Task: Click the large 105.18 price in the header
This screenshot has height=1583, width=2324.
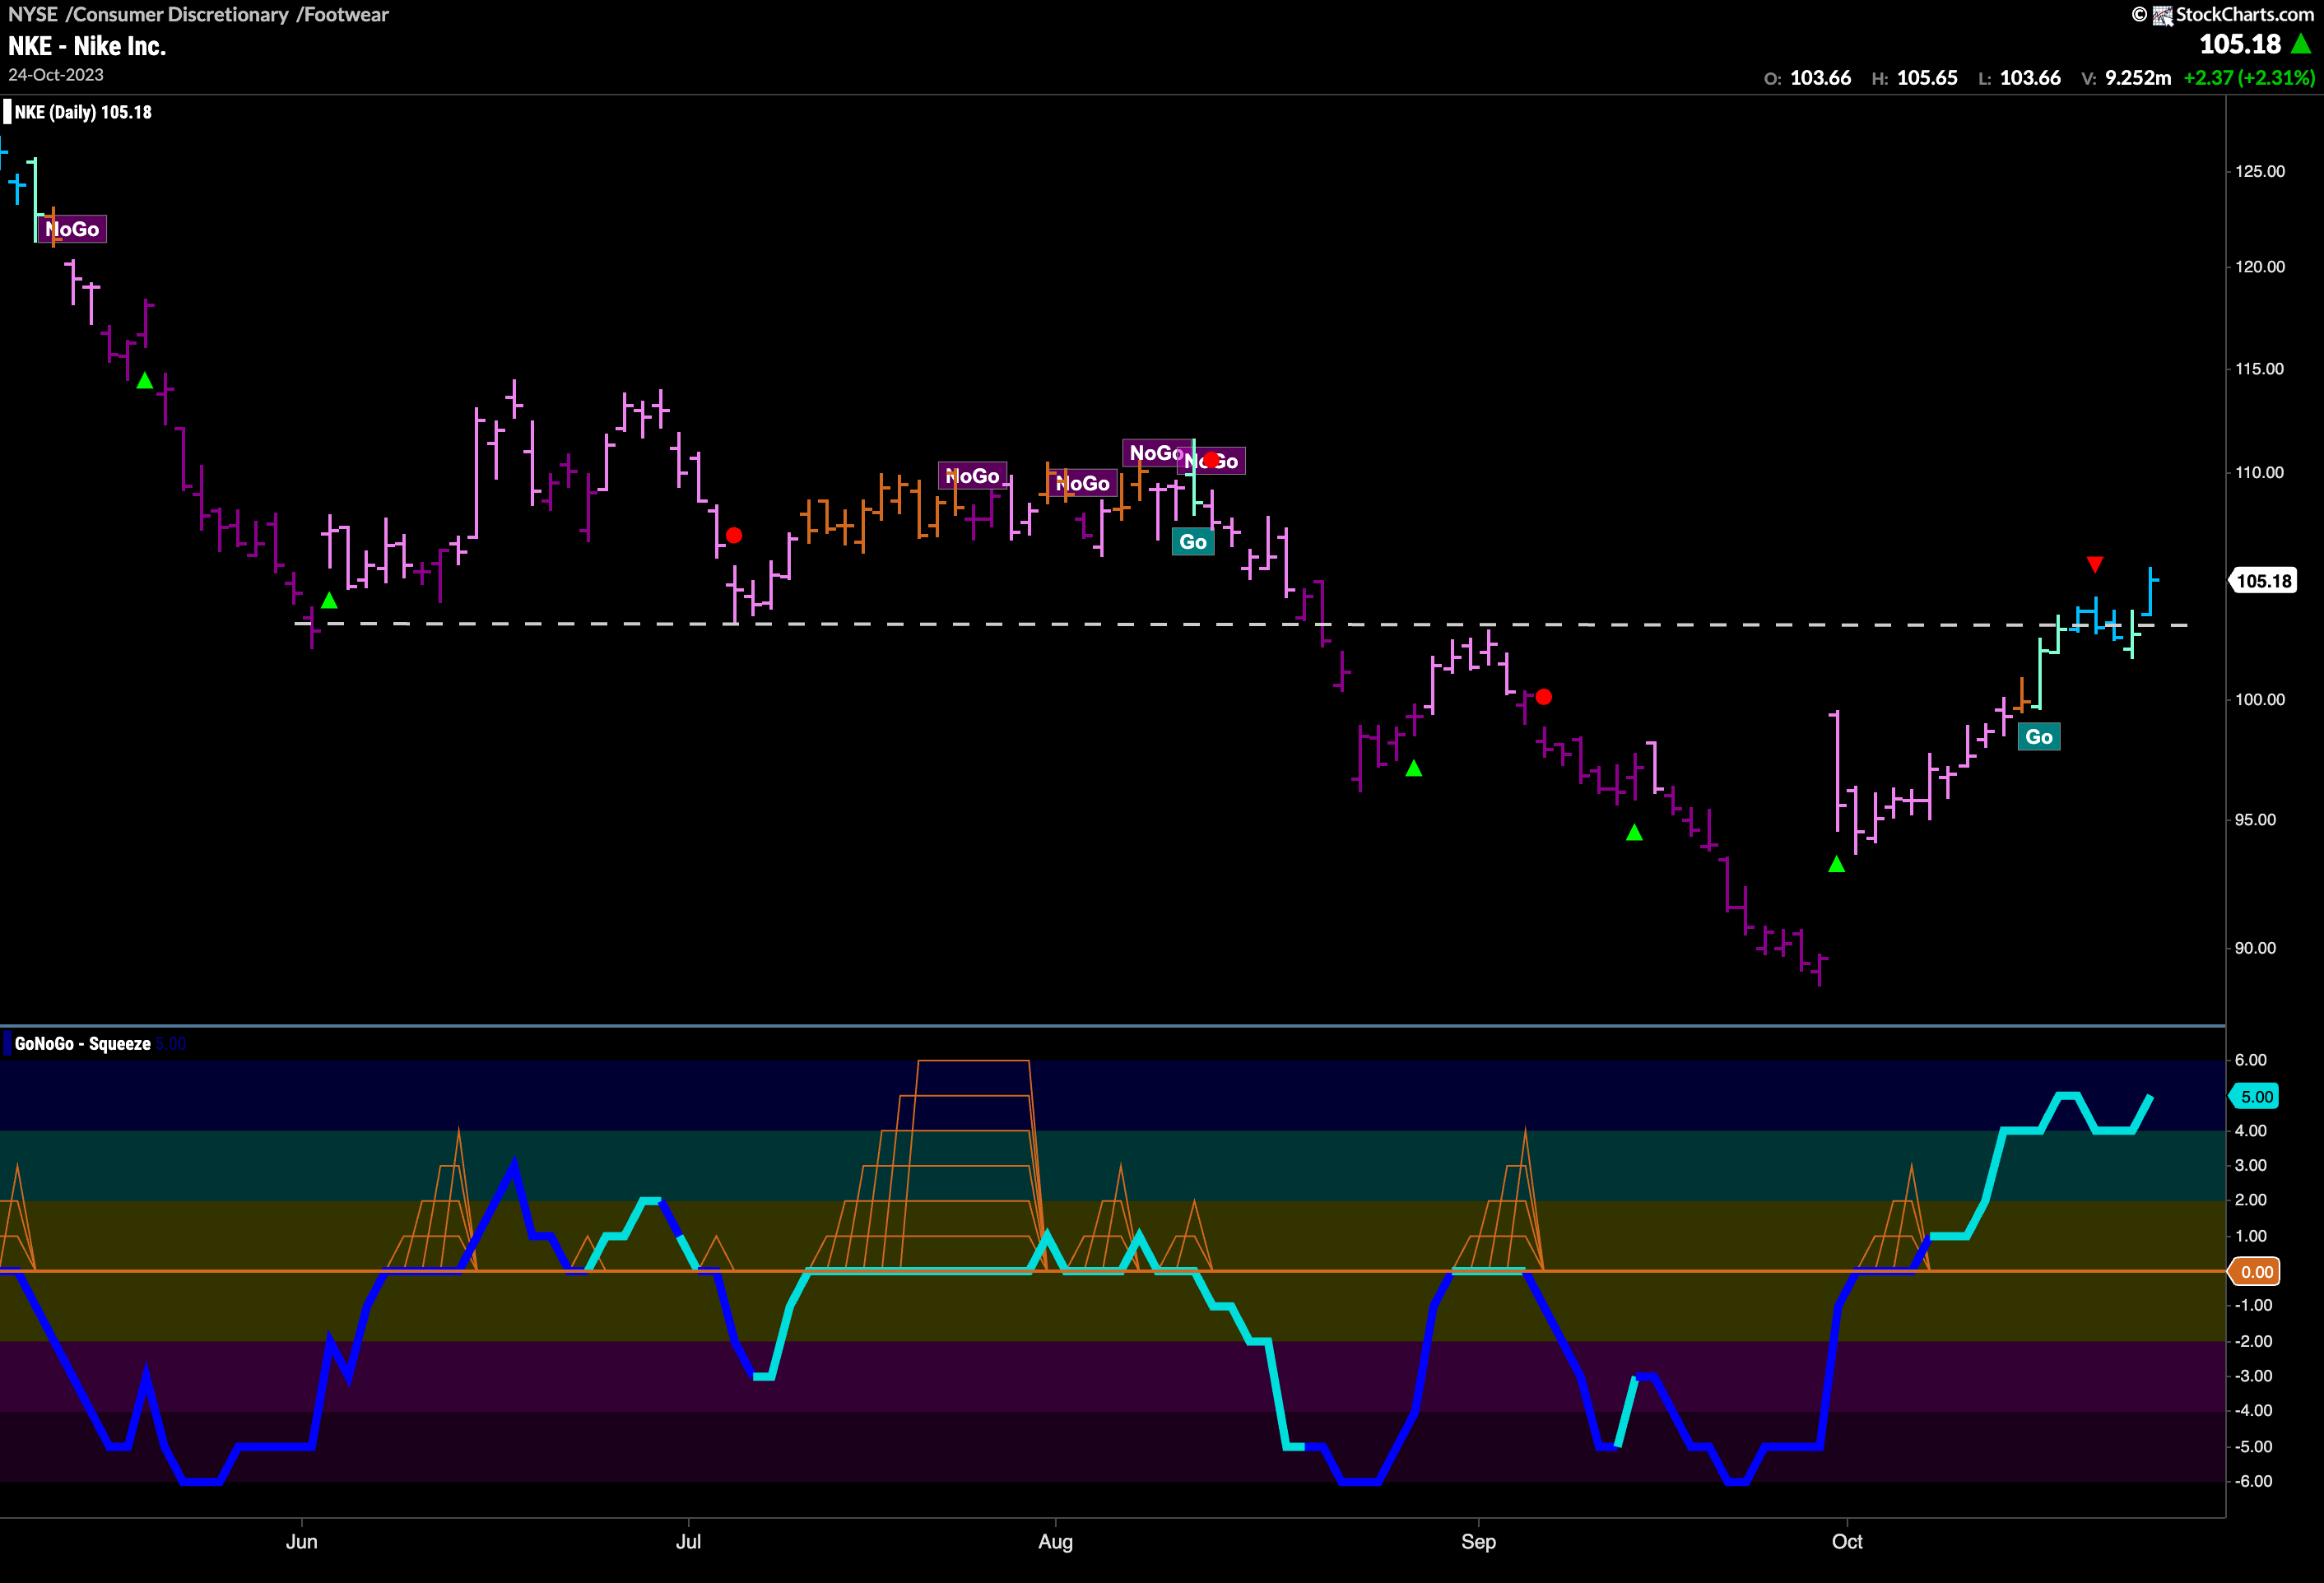Action: [x=2240, y=44]
